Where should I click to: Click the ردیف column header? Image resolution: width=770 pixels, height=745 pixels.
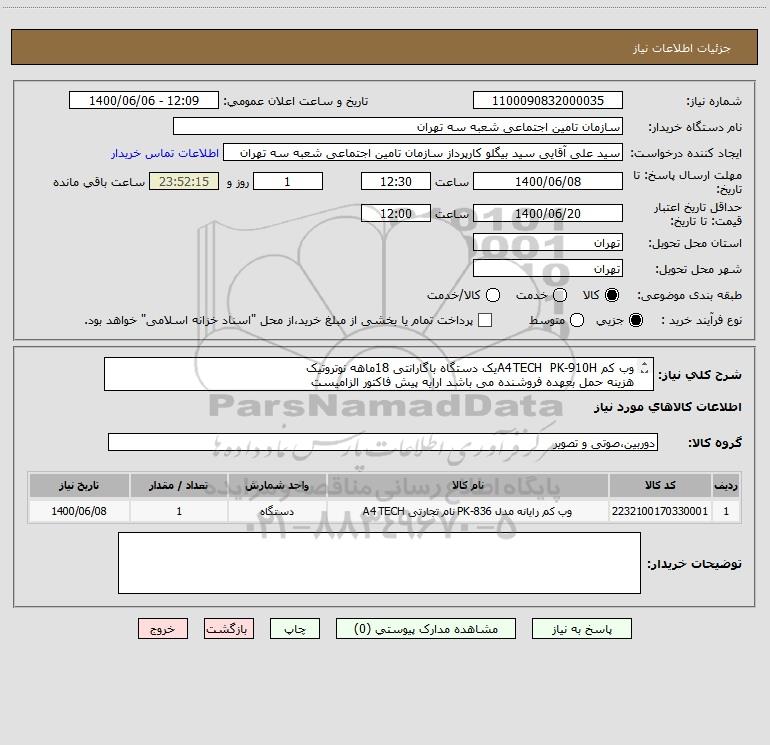point(726,485)
